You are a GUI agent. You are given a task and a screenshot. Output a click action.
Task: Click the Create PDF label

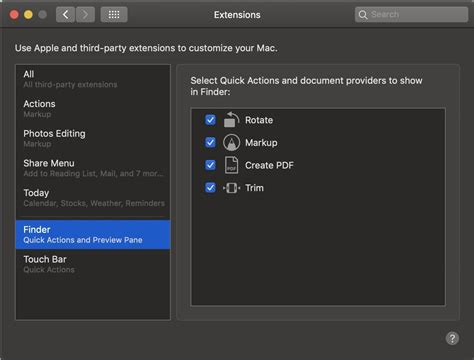[x=269, y=165]
